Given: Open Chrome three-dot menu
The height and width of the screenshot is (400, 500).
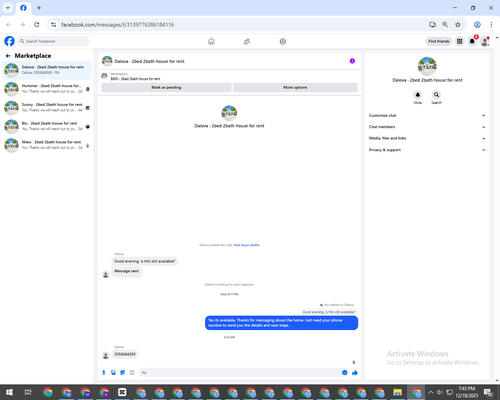Looking at the screenshot, I should point(491,25).
